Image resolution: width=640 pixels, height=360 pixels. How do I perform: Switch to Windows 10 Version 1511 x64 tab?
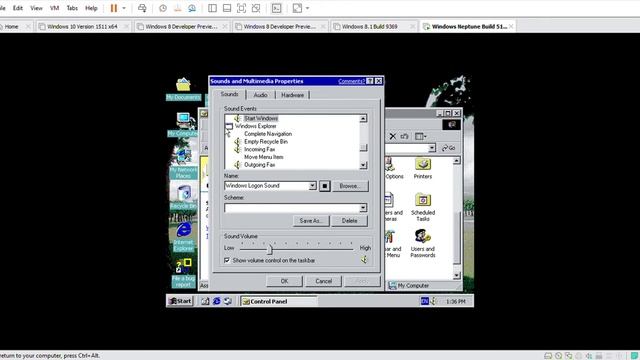pyautogui.click(x=82, y=27)
